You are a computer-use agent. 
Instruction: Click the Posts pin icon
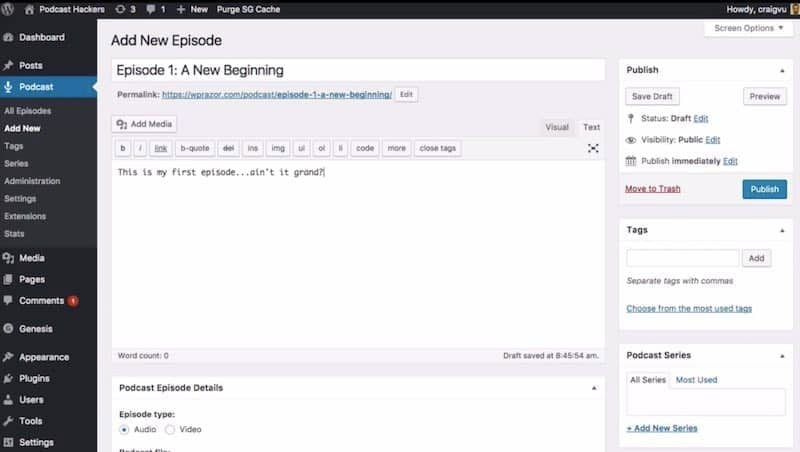[x=8, y=65]
